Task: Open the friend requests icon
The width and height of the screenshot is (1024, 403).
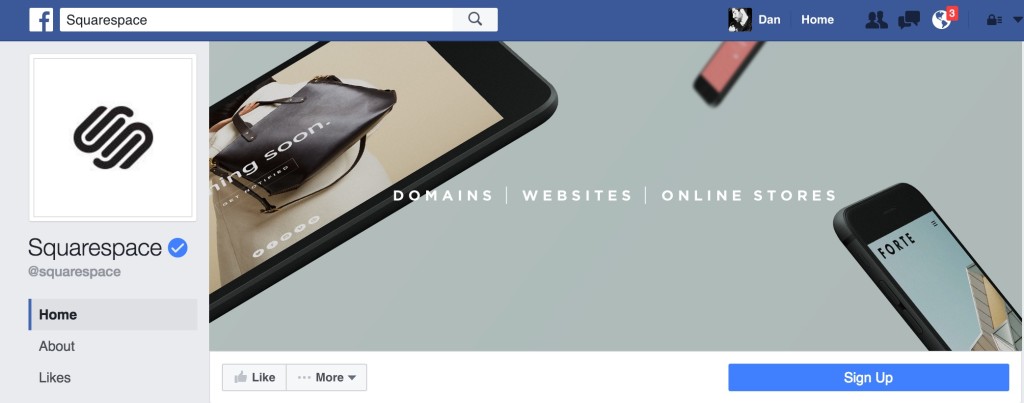Action: pyautogui.click(x=876, y=20)
